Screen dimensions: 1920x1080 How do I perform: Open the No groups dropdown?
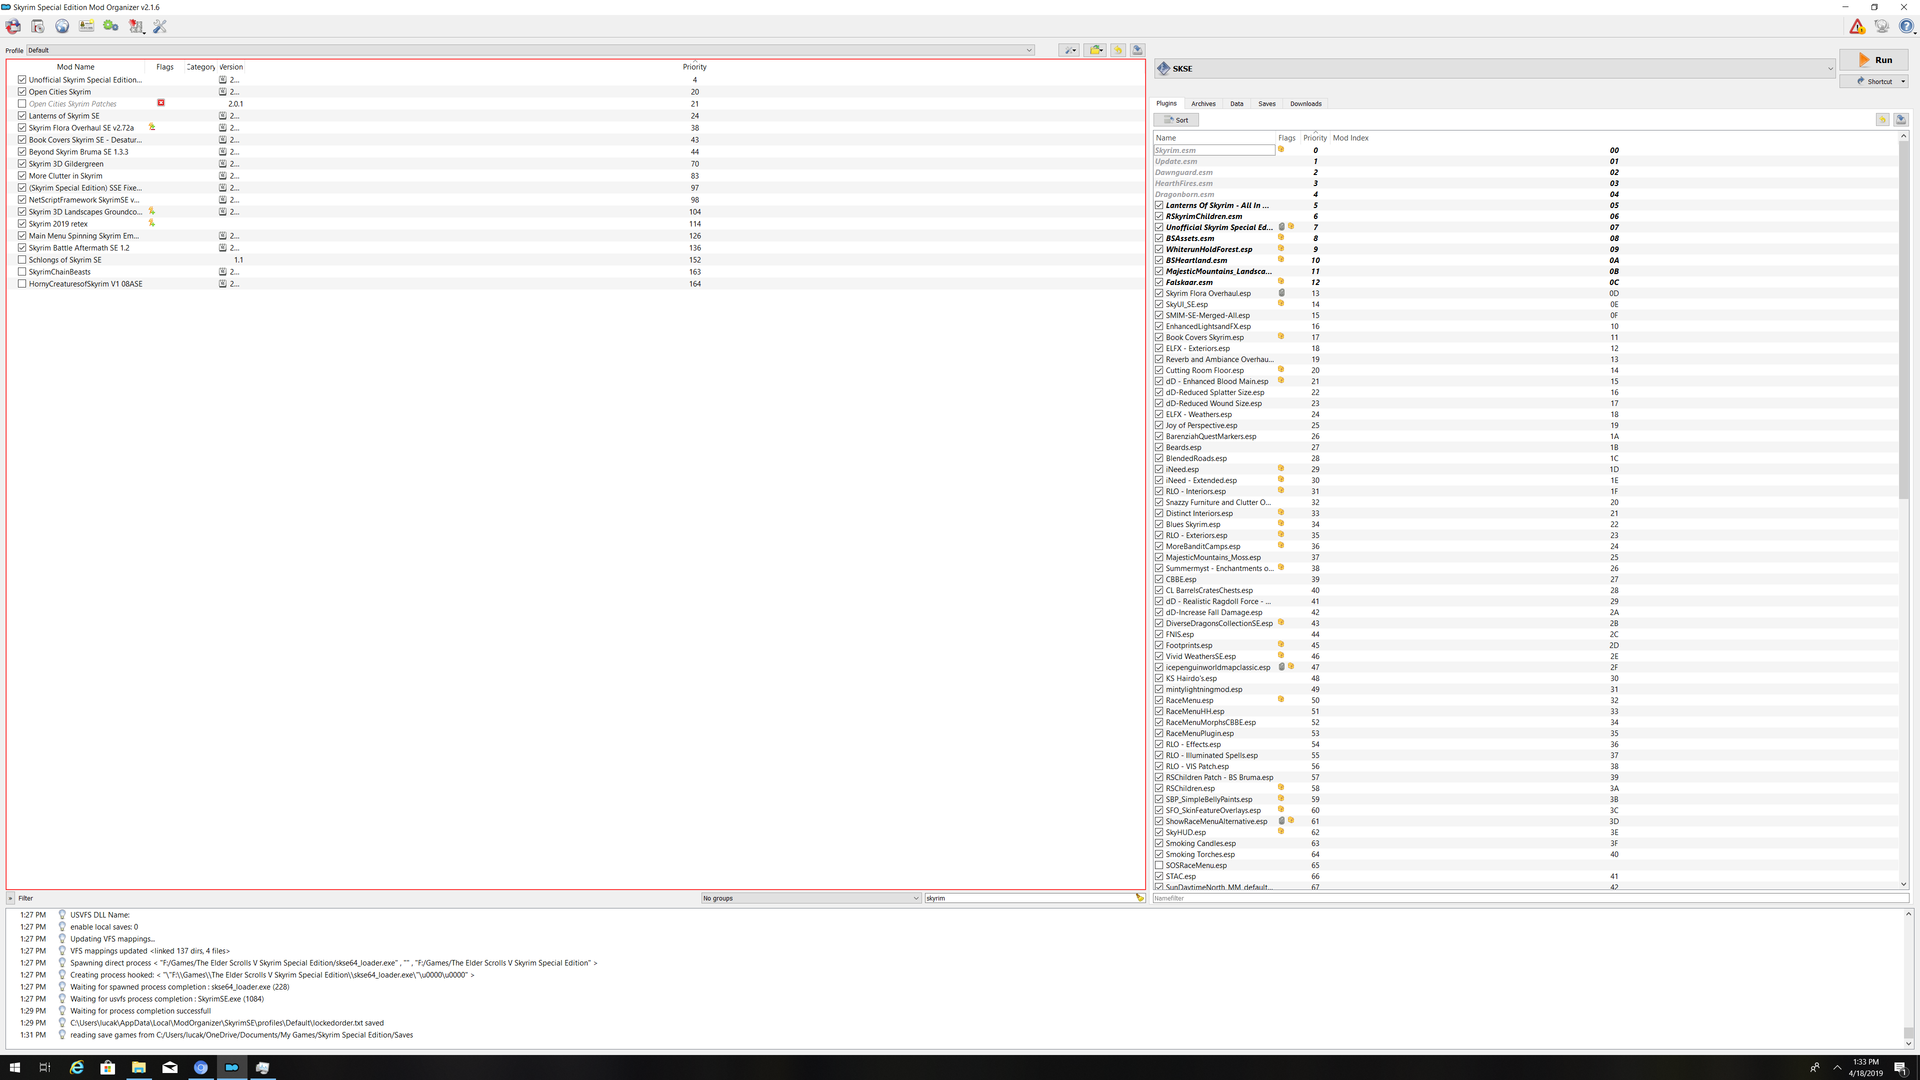(810, 898)
